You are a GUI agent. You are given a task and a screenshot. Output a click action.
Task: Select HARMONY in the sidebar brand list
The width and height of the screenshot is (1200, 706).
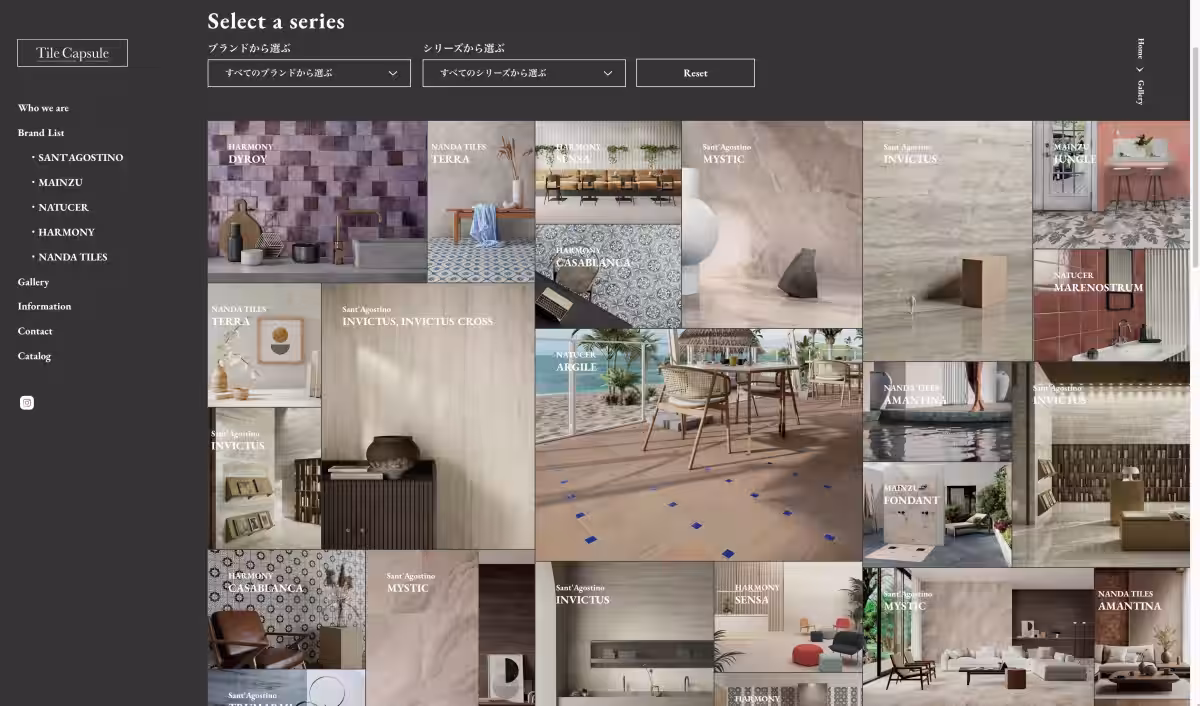pos(66,232)
